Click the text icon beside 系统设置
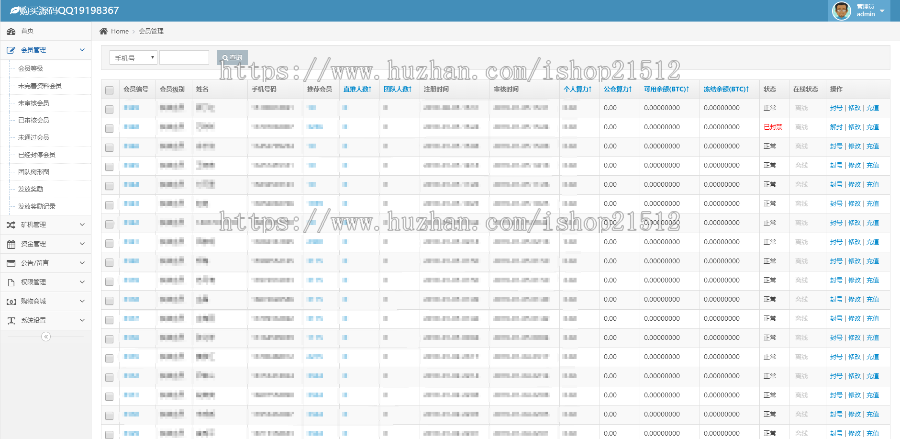The width and height of the screenshot is (900, 439). (x=11, y=320)
